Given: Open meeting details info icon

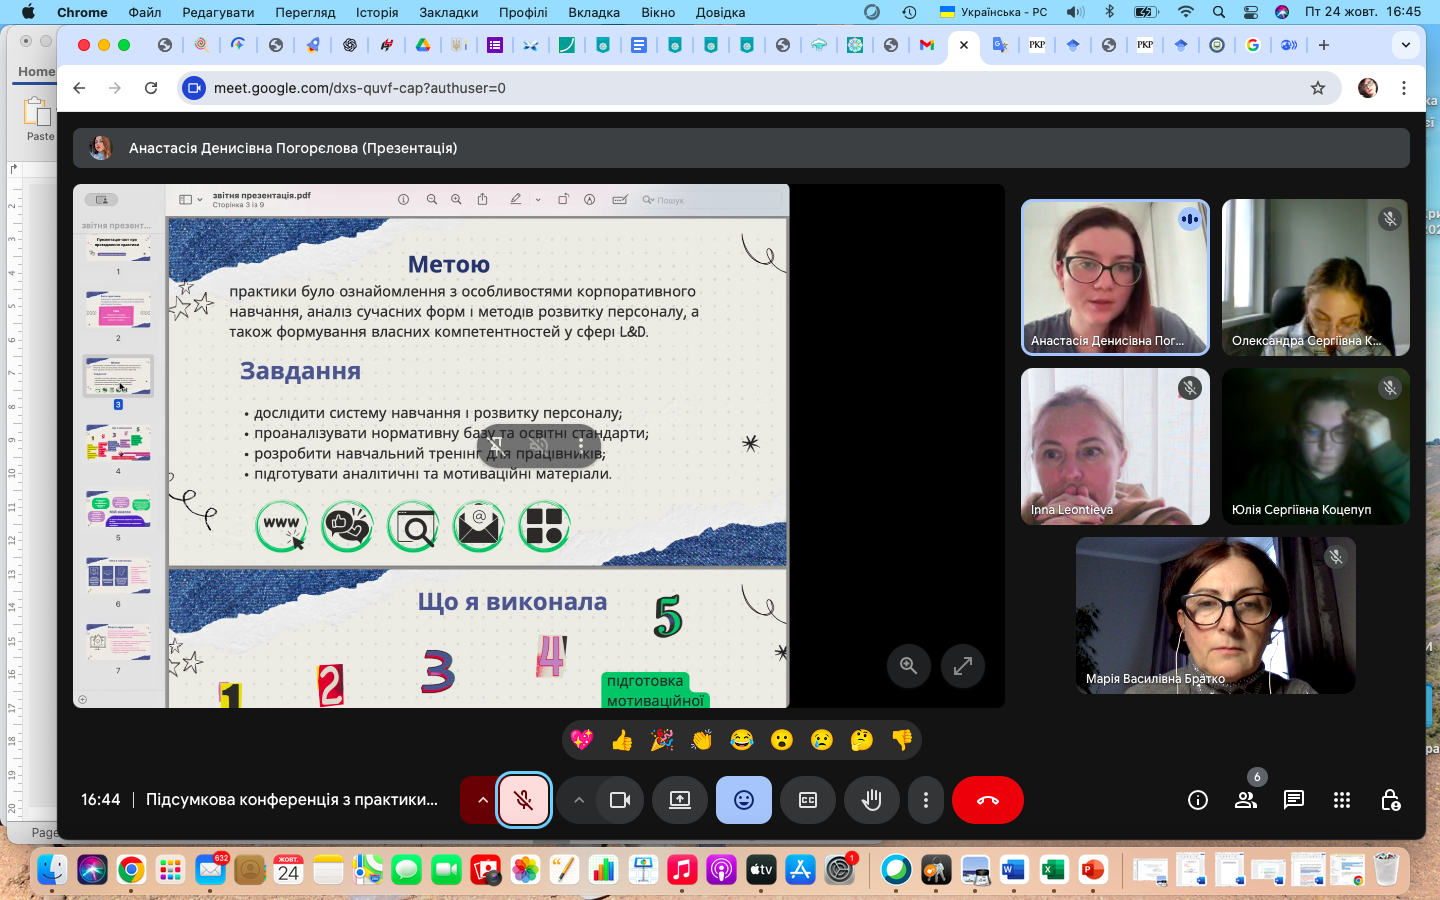Looking at the screenshot, I should tap(1197, 800).
